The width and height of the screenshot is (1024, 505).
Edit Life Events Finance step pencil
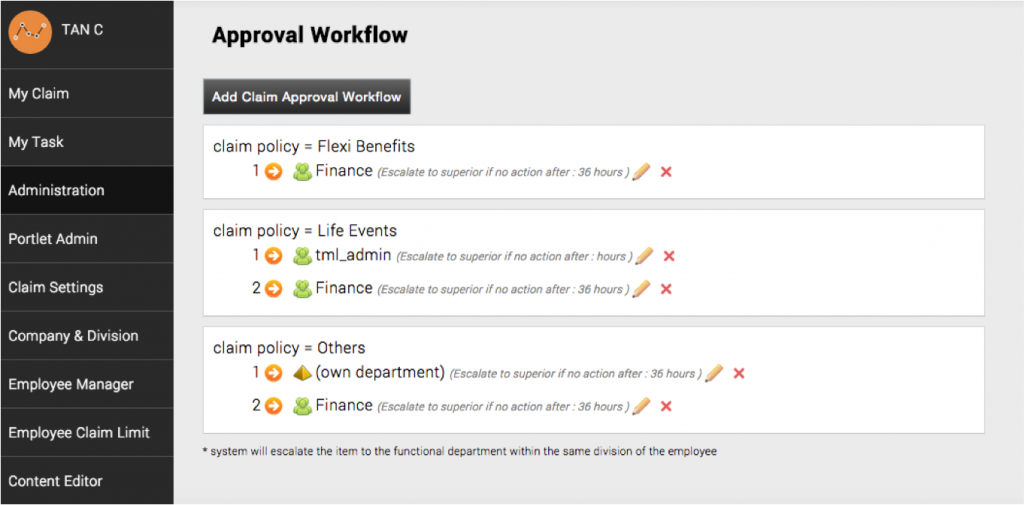coord(641,288)
